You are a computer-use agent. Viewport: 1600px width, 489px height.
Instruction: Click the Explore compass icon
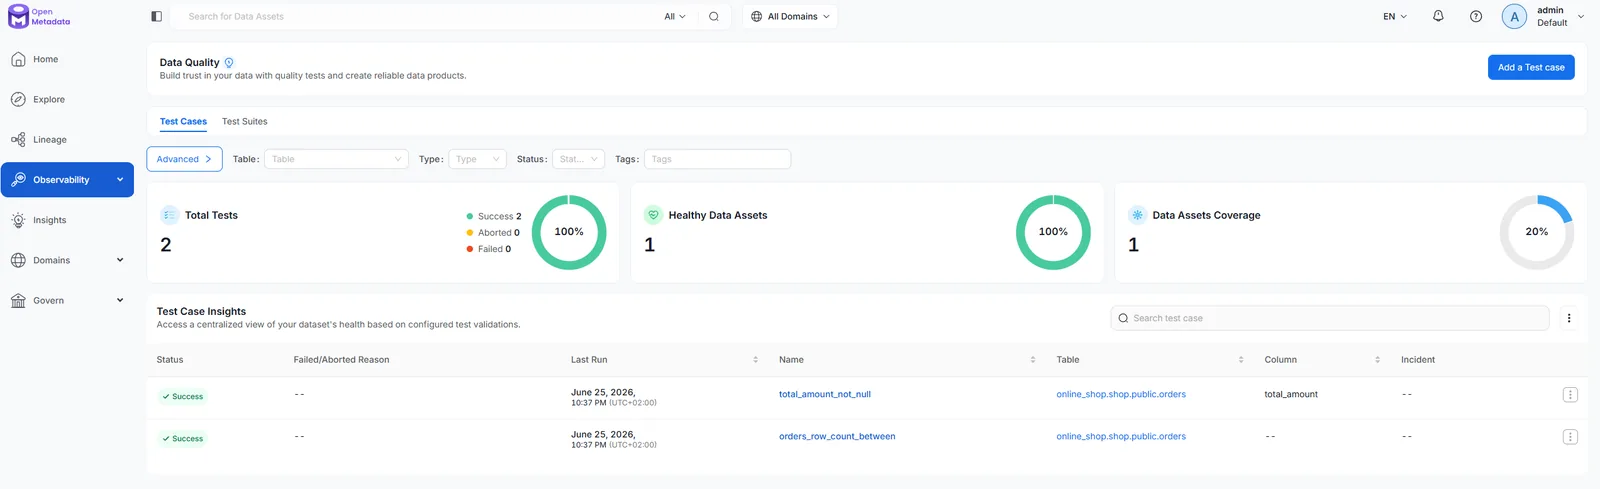[18, 99]
